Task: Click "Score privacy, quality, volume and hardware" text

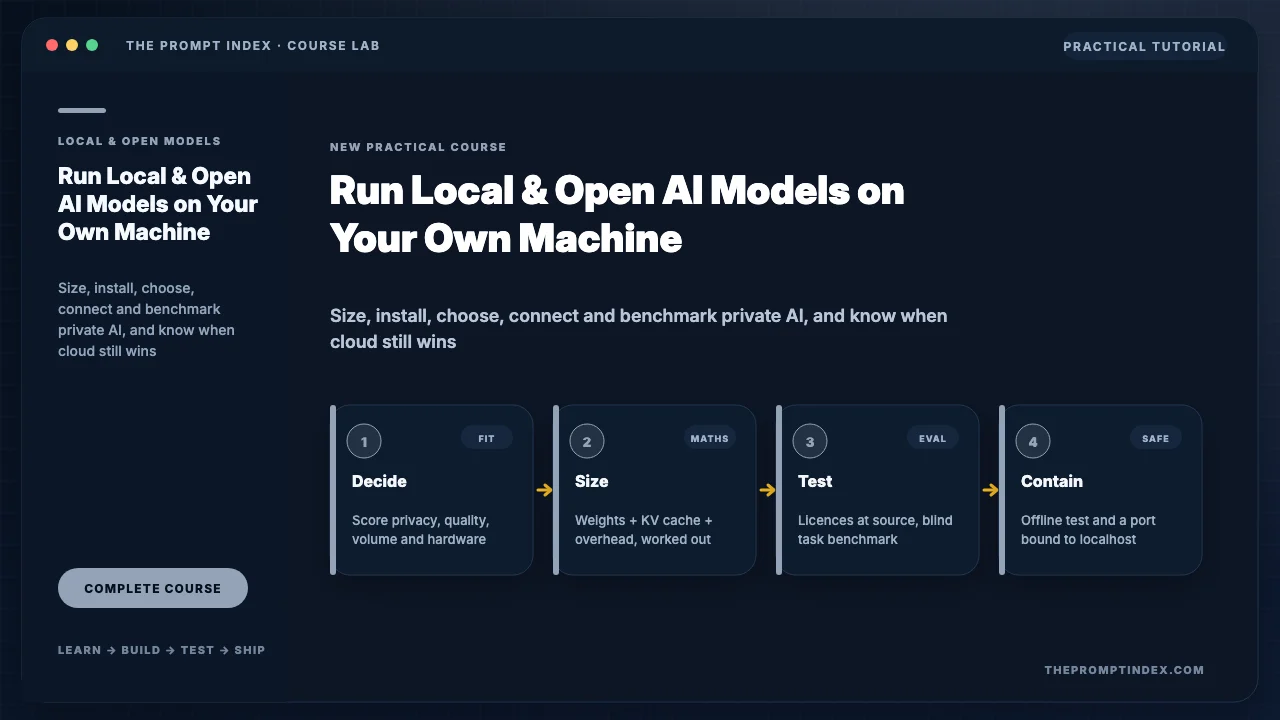Action: [420, 530]
